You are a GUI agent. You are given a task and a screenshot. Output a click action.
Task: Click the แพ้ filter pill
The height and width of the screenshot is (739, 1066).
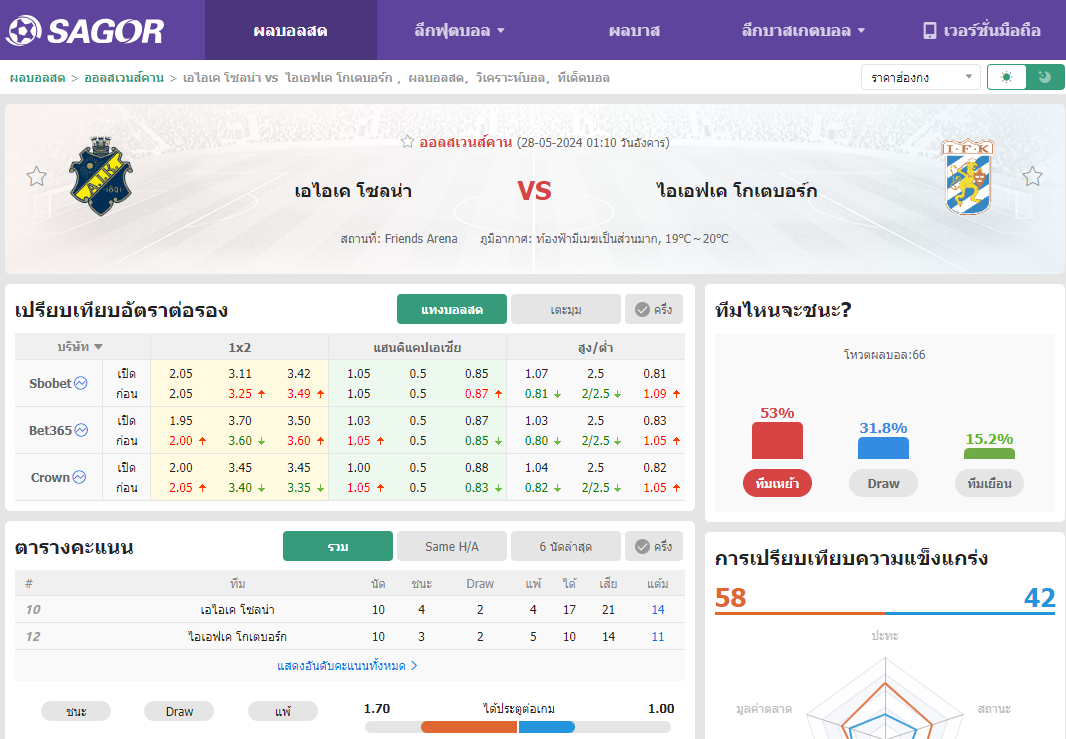pos(283,711)
